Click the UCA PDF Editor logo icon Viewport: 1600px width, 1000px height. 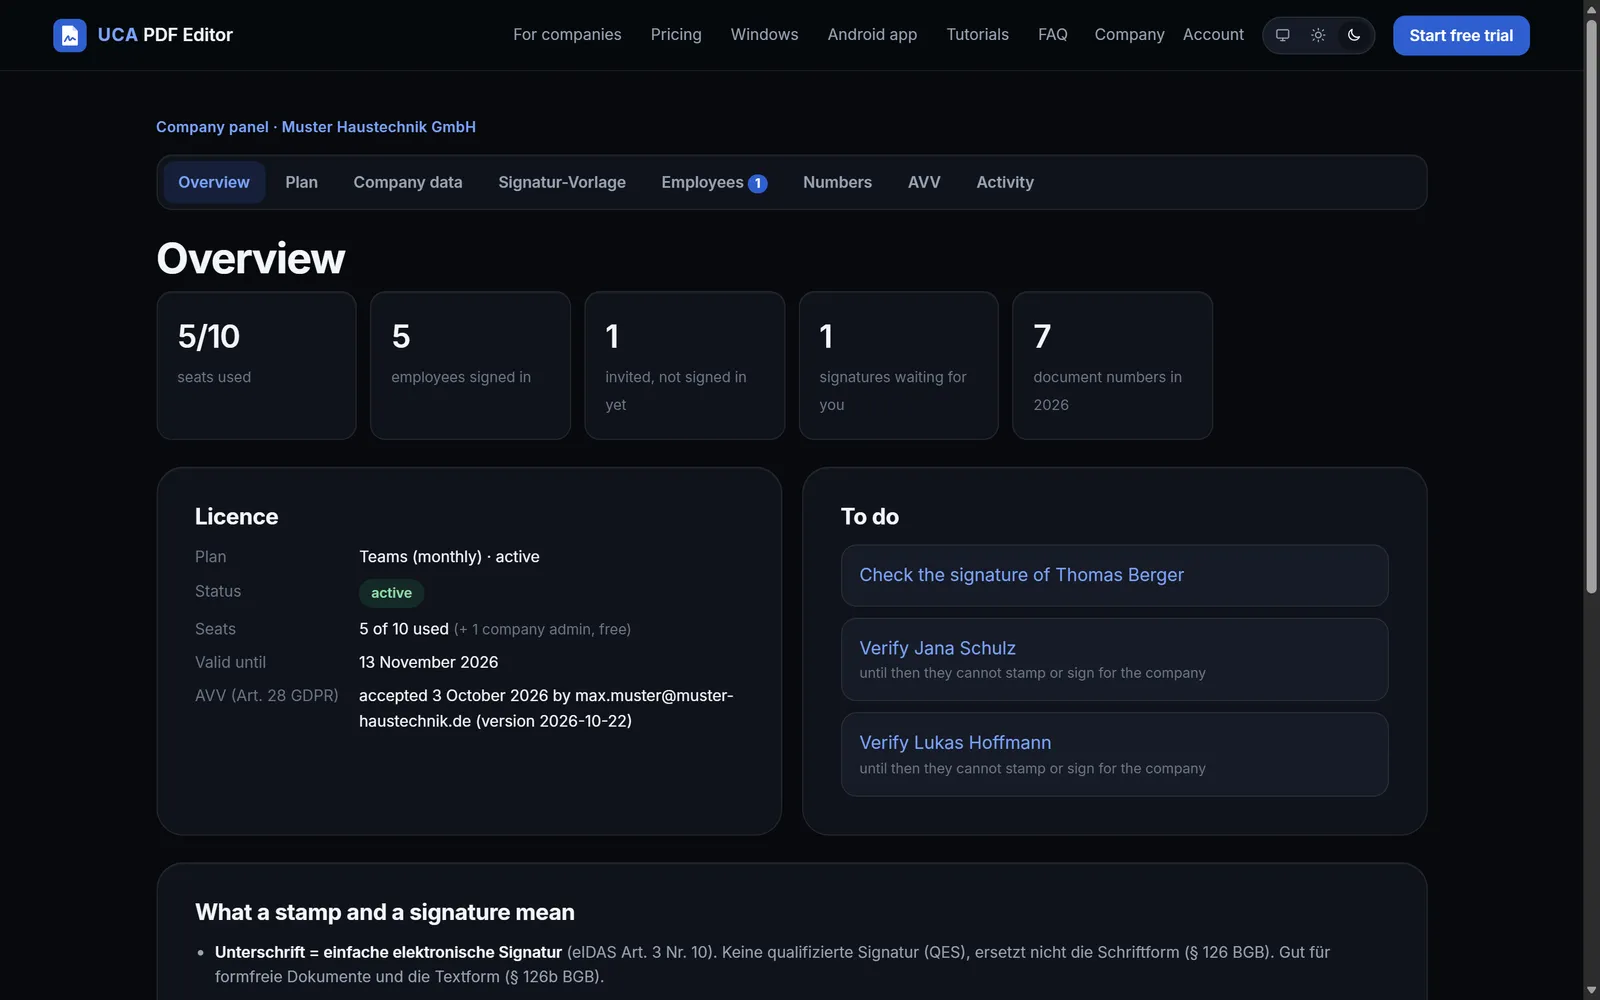[x=70, y=35]
